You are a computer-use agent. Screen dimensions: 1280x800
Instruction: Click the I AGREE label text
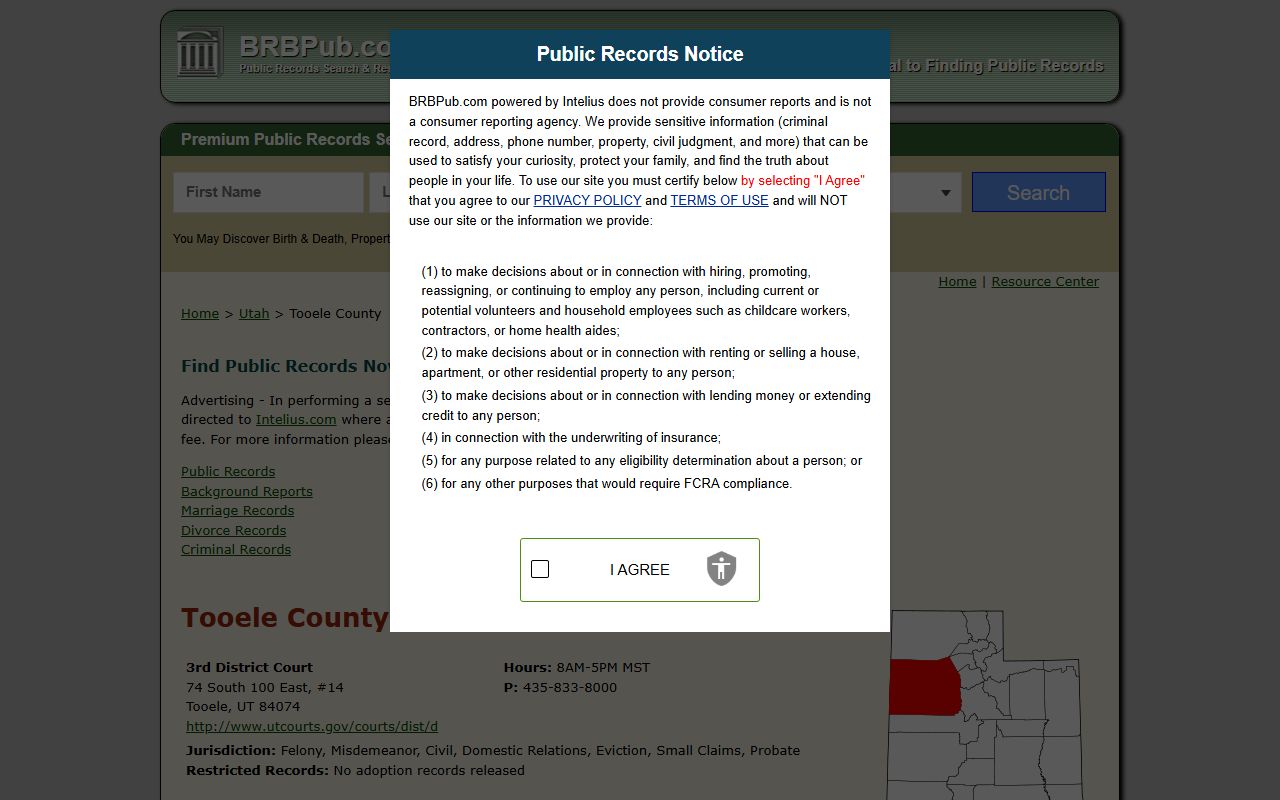[x=640, y=569]
